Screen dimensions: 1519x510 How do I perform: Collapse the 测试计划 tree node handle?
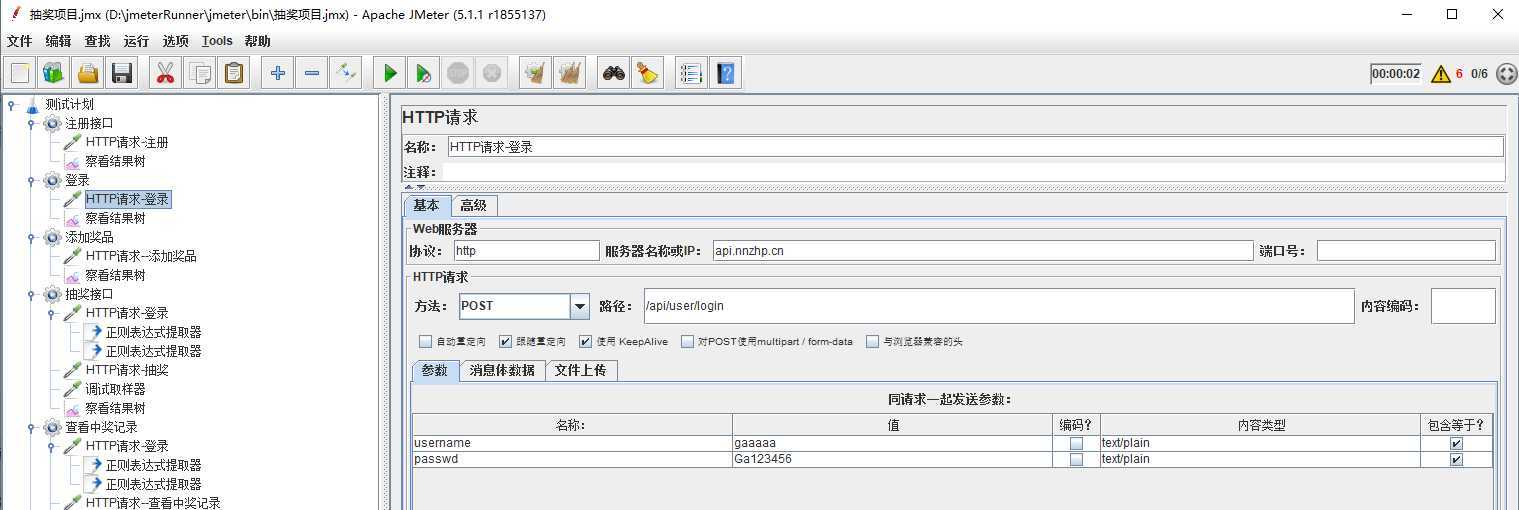point(11,104)
